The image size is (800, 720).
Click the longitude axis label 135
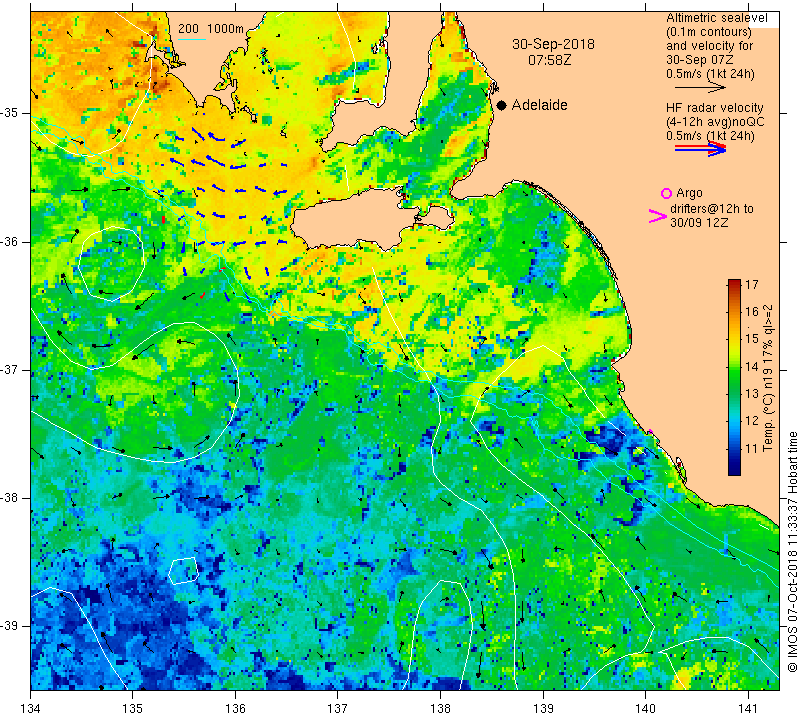click(x=133, y=709)
